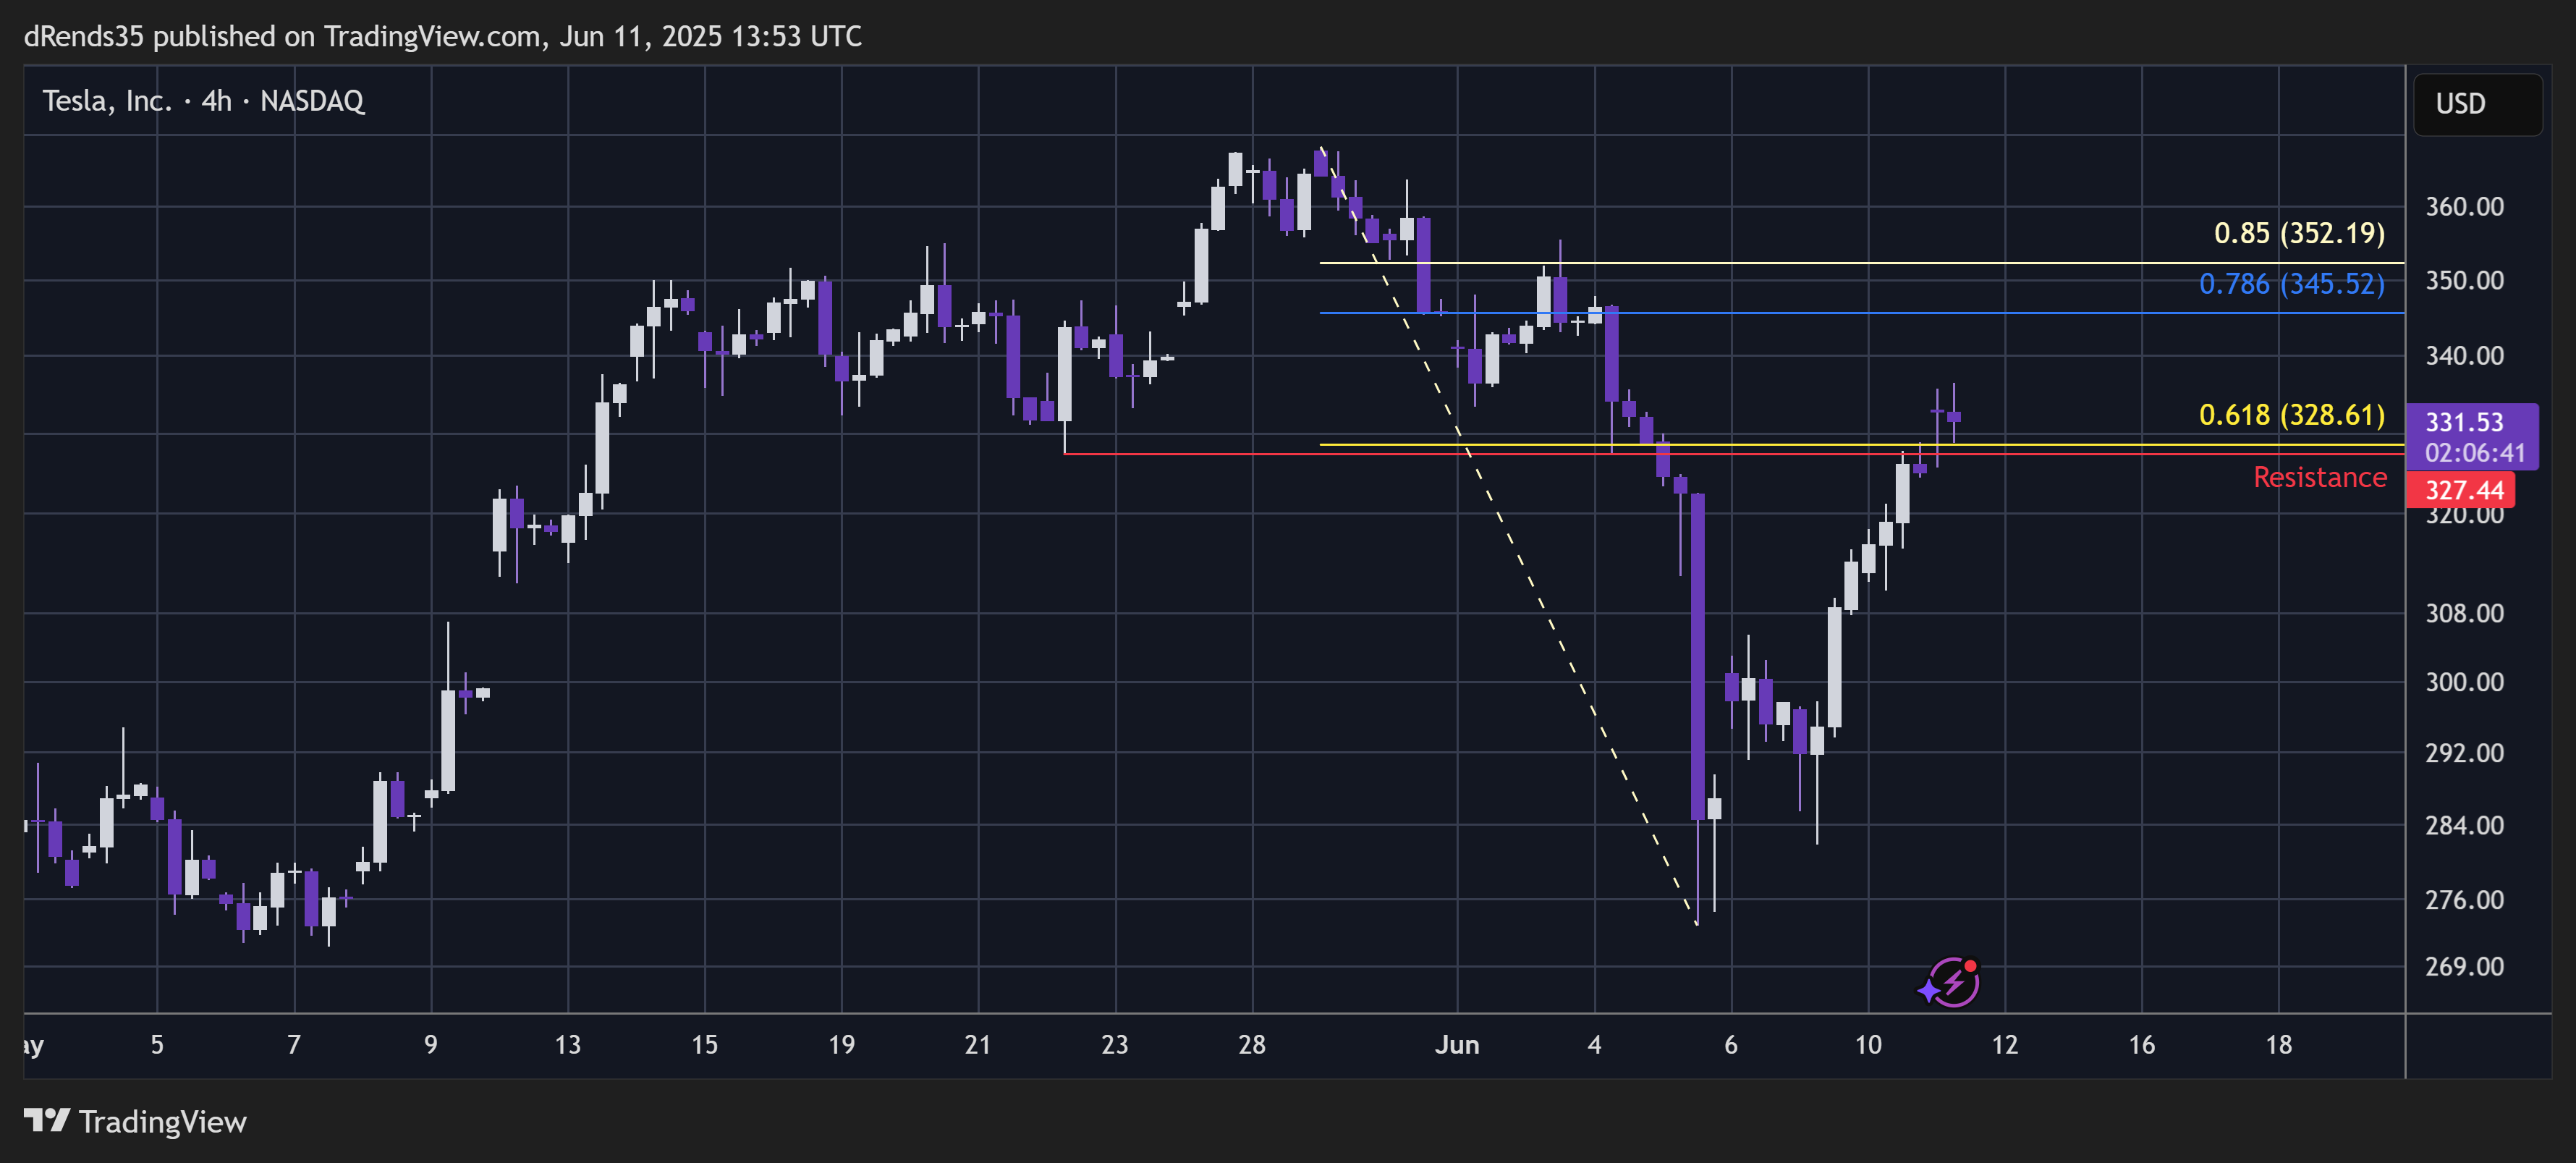This screenshot has width=2576, height=1163.
Task: Click the 360.00 price axis label
Action: pos(2464,207)
